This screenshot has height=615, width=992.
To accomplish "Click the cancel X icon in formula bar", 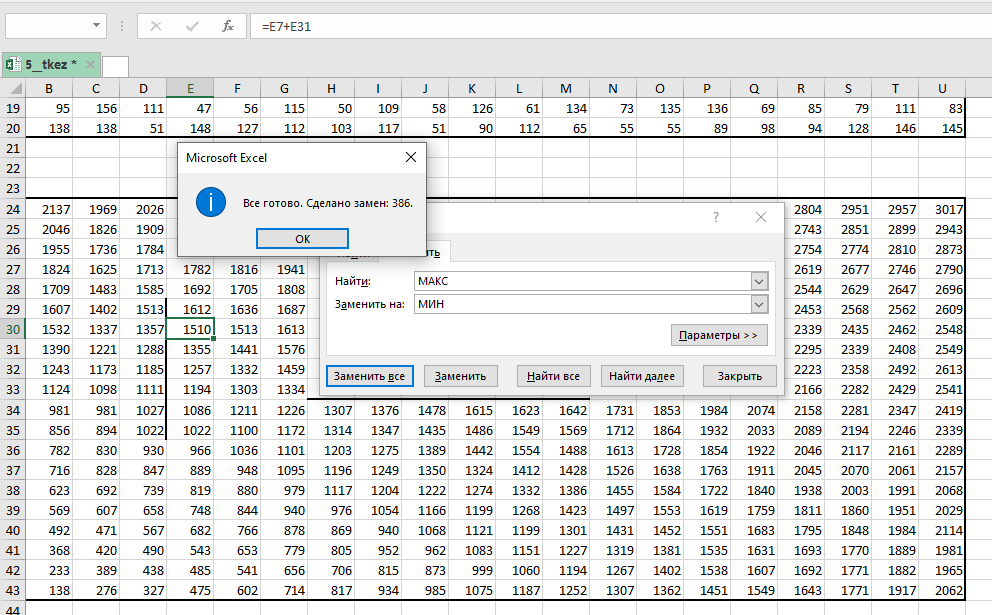I will (155, 26).
